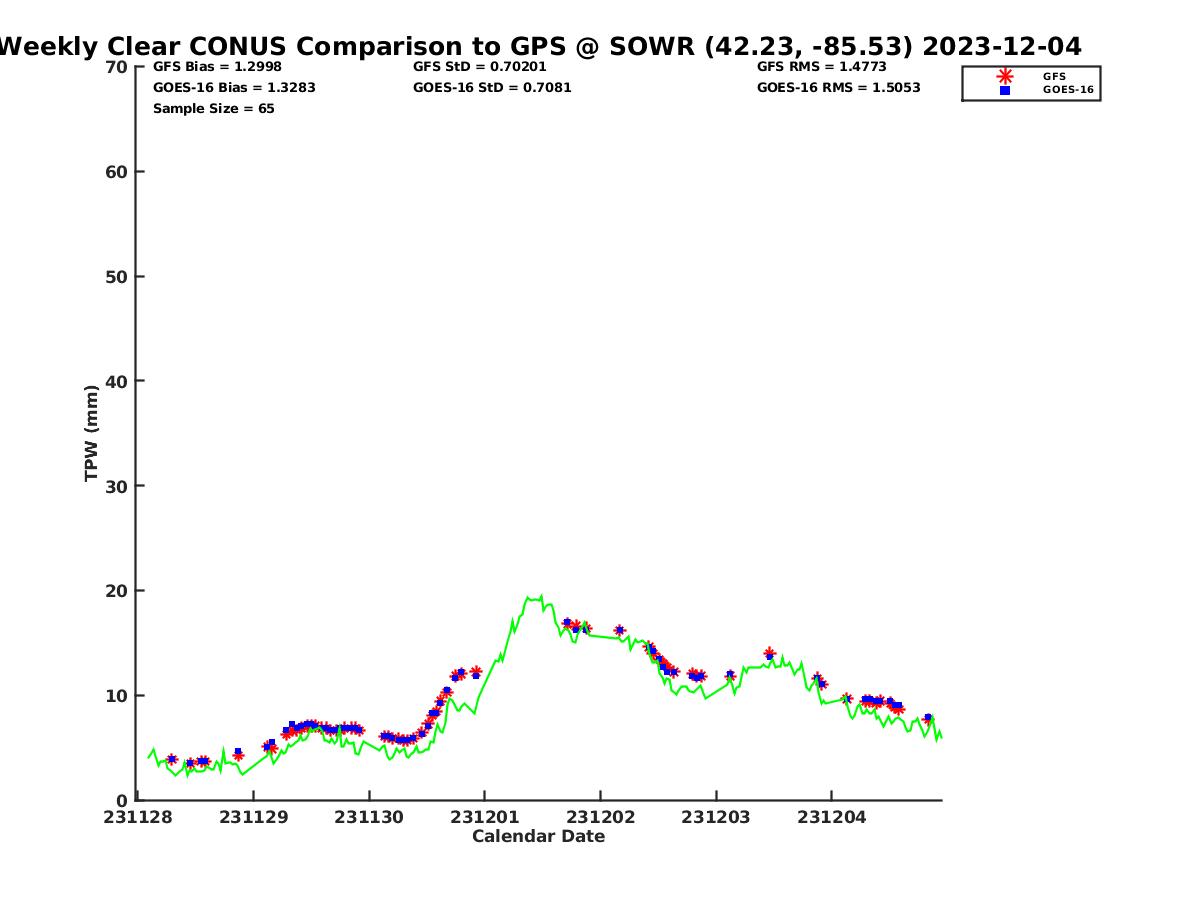Click the TPW (mm) y-axis label

[x=92, y=433]
